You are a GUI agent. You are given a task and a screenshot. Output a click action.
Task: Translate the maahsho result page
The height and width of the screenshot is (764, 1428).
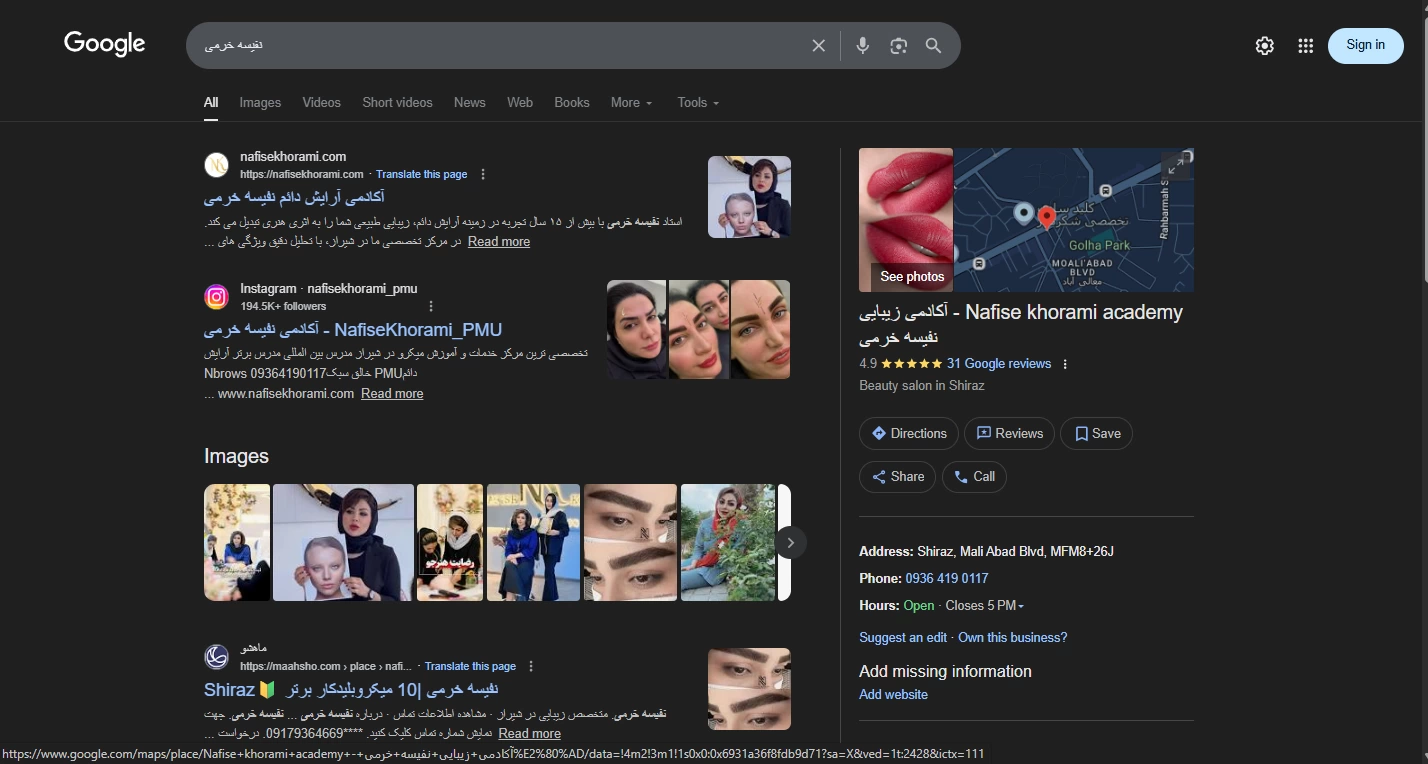click(471, 666)
